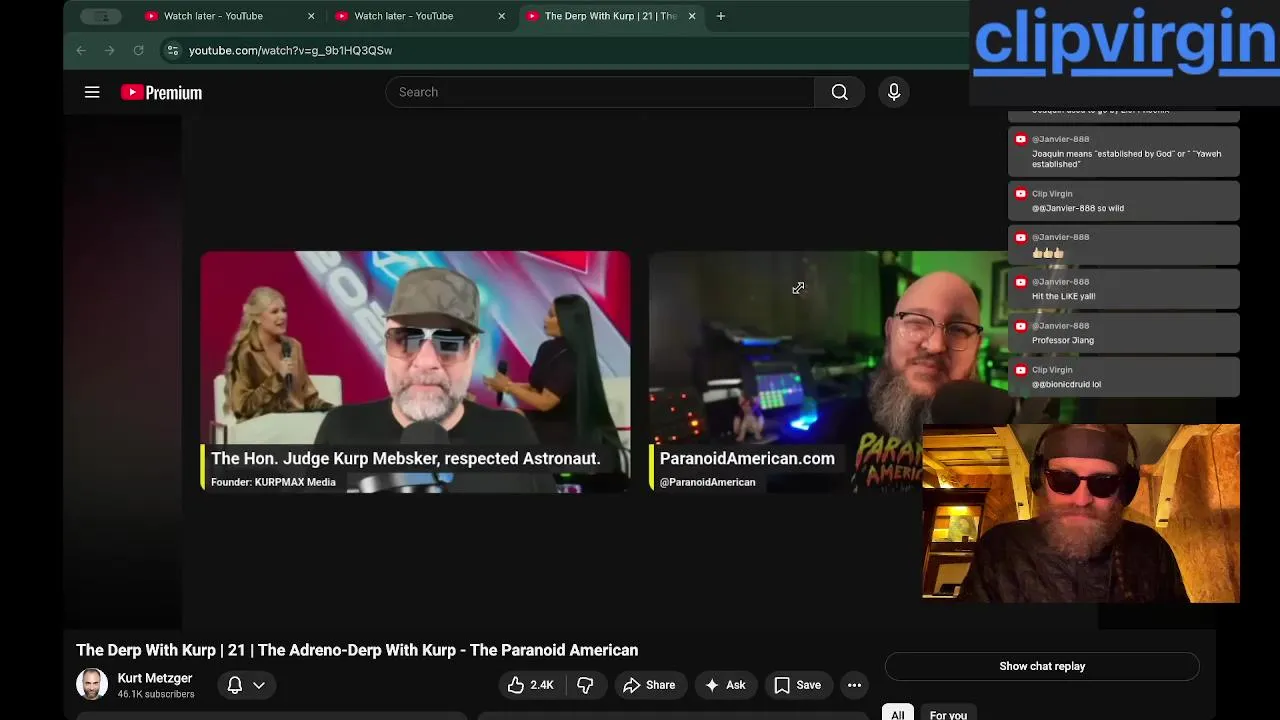Open site information icon in address bar
The width and height of the screenshot is (1280, 720).
pos(172,50)
